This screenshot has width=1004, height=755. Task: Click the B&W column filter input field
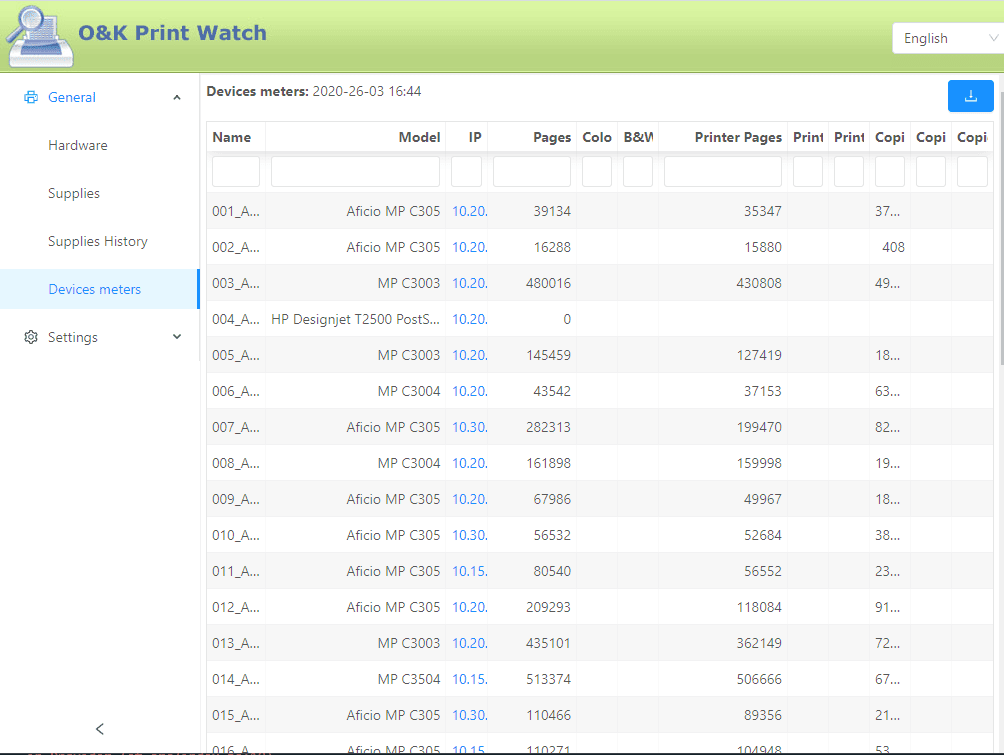click(638, 172)
